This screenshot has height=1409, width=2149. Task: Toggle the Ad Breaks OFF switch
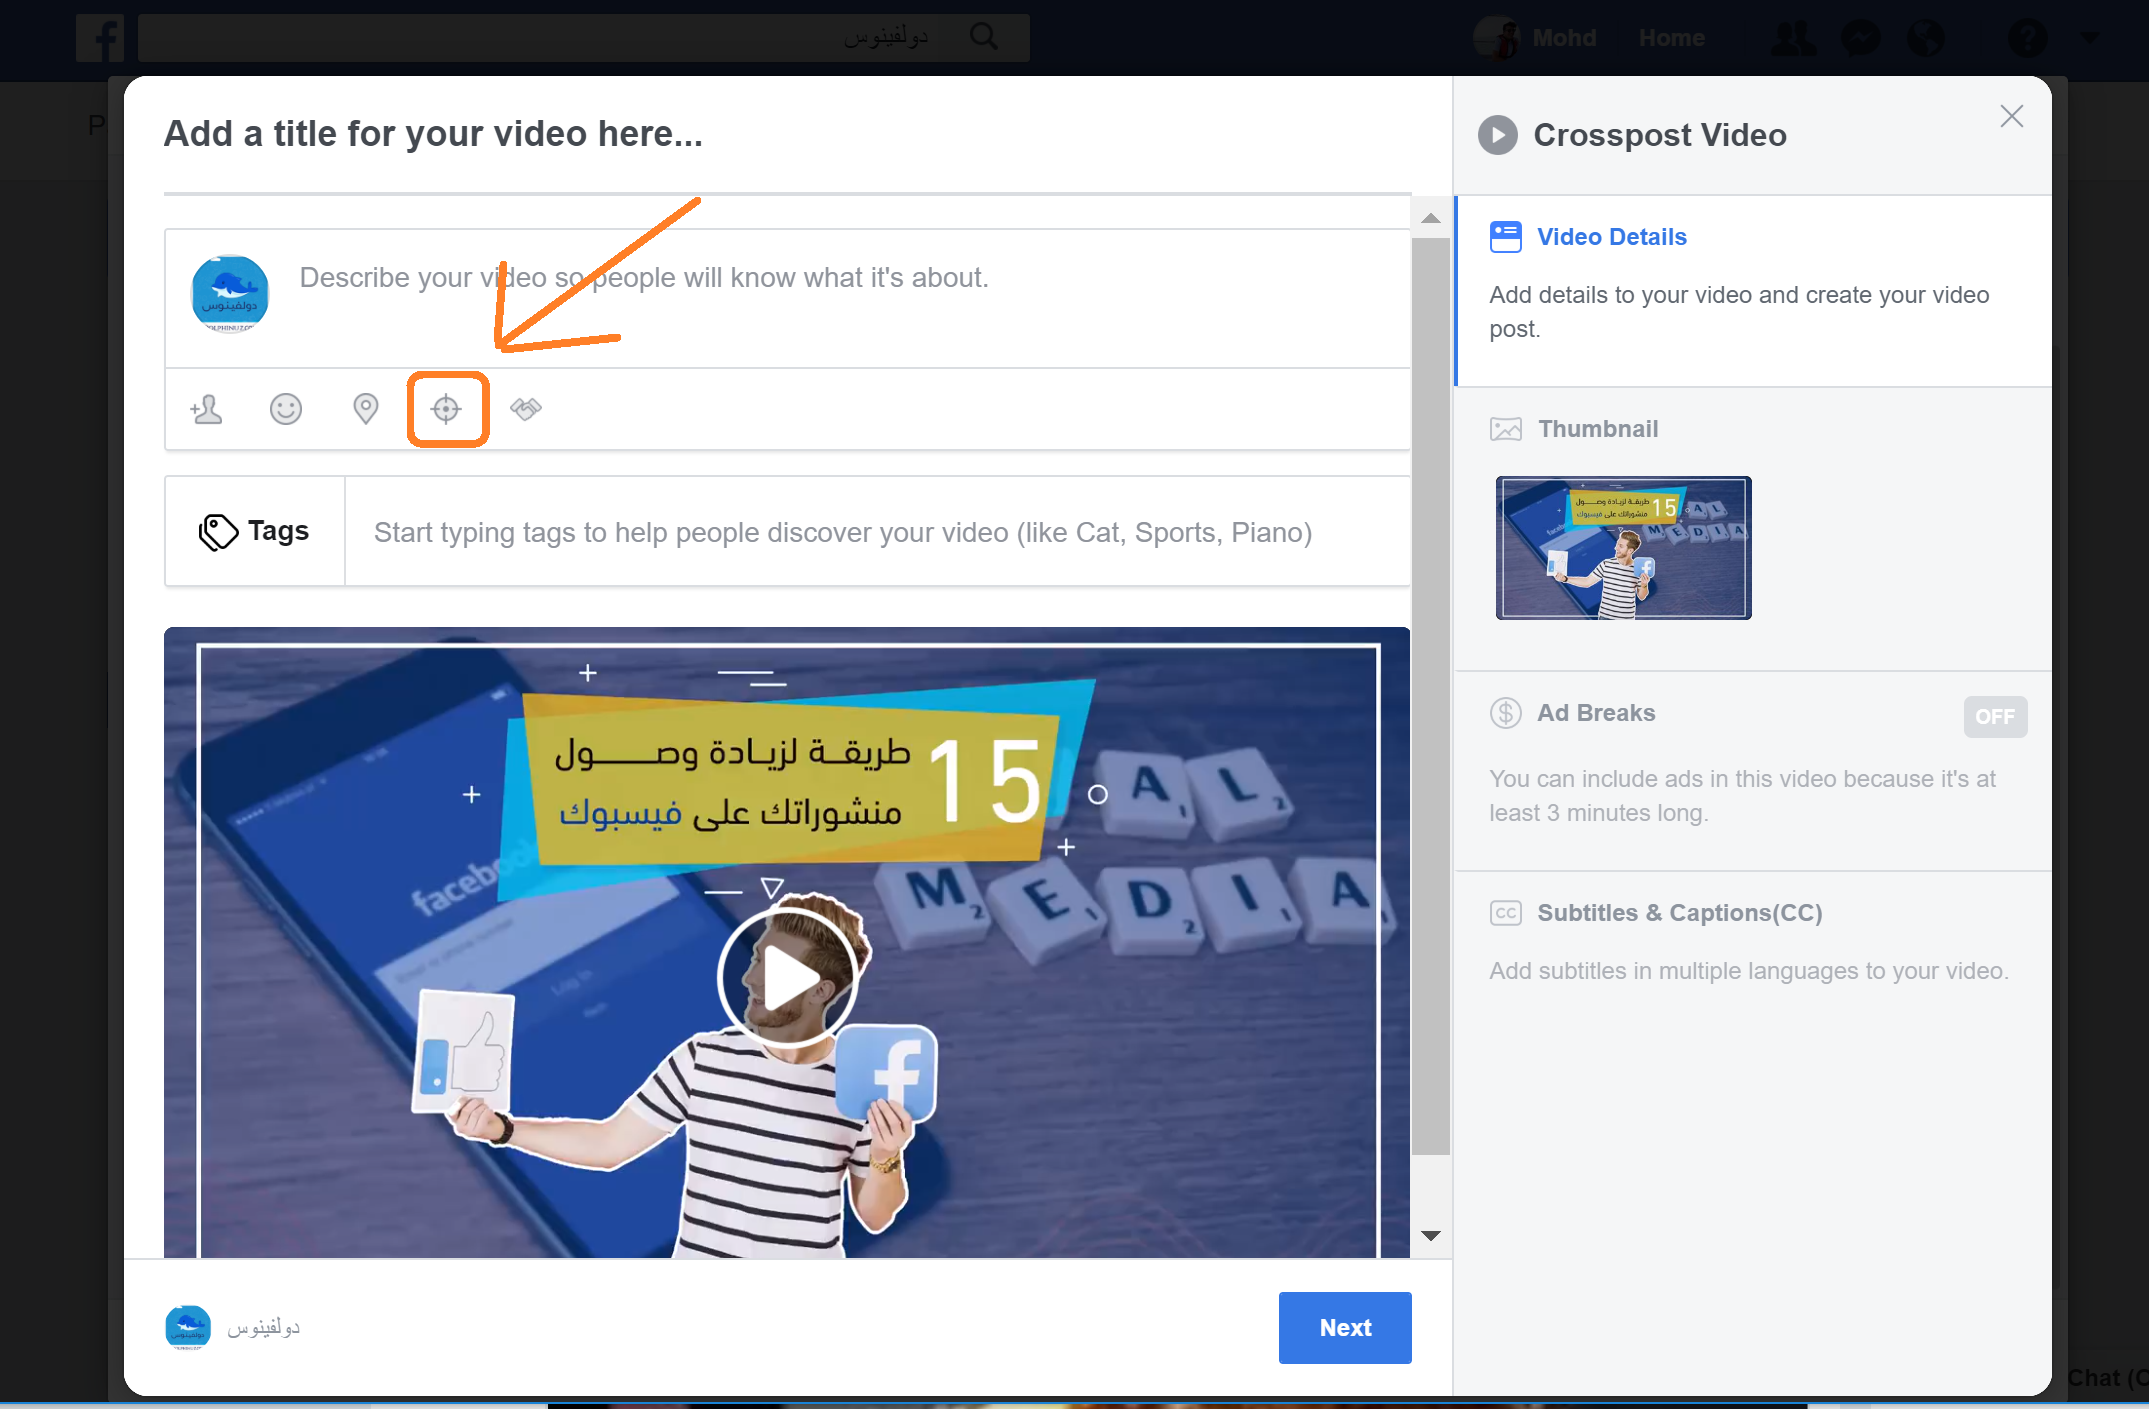click(1994, 717)
